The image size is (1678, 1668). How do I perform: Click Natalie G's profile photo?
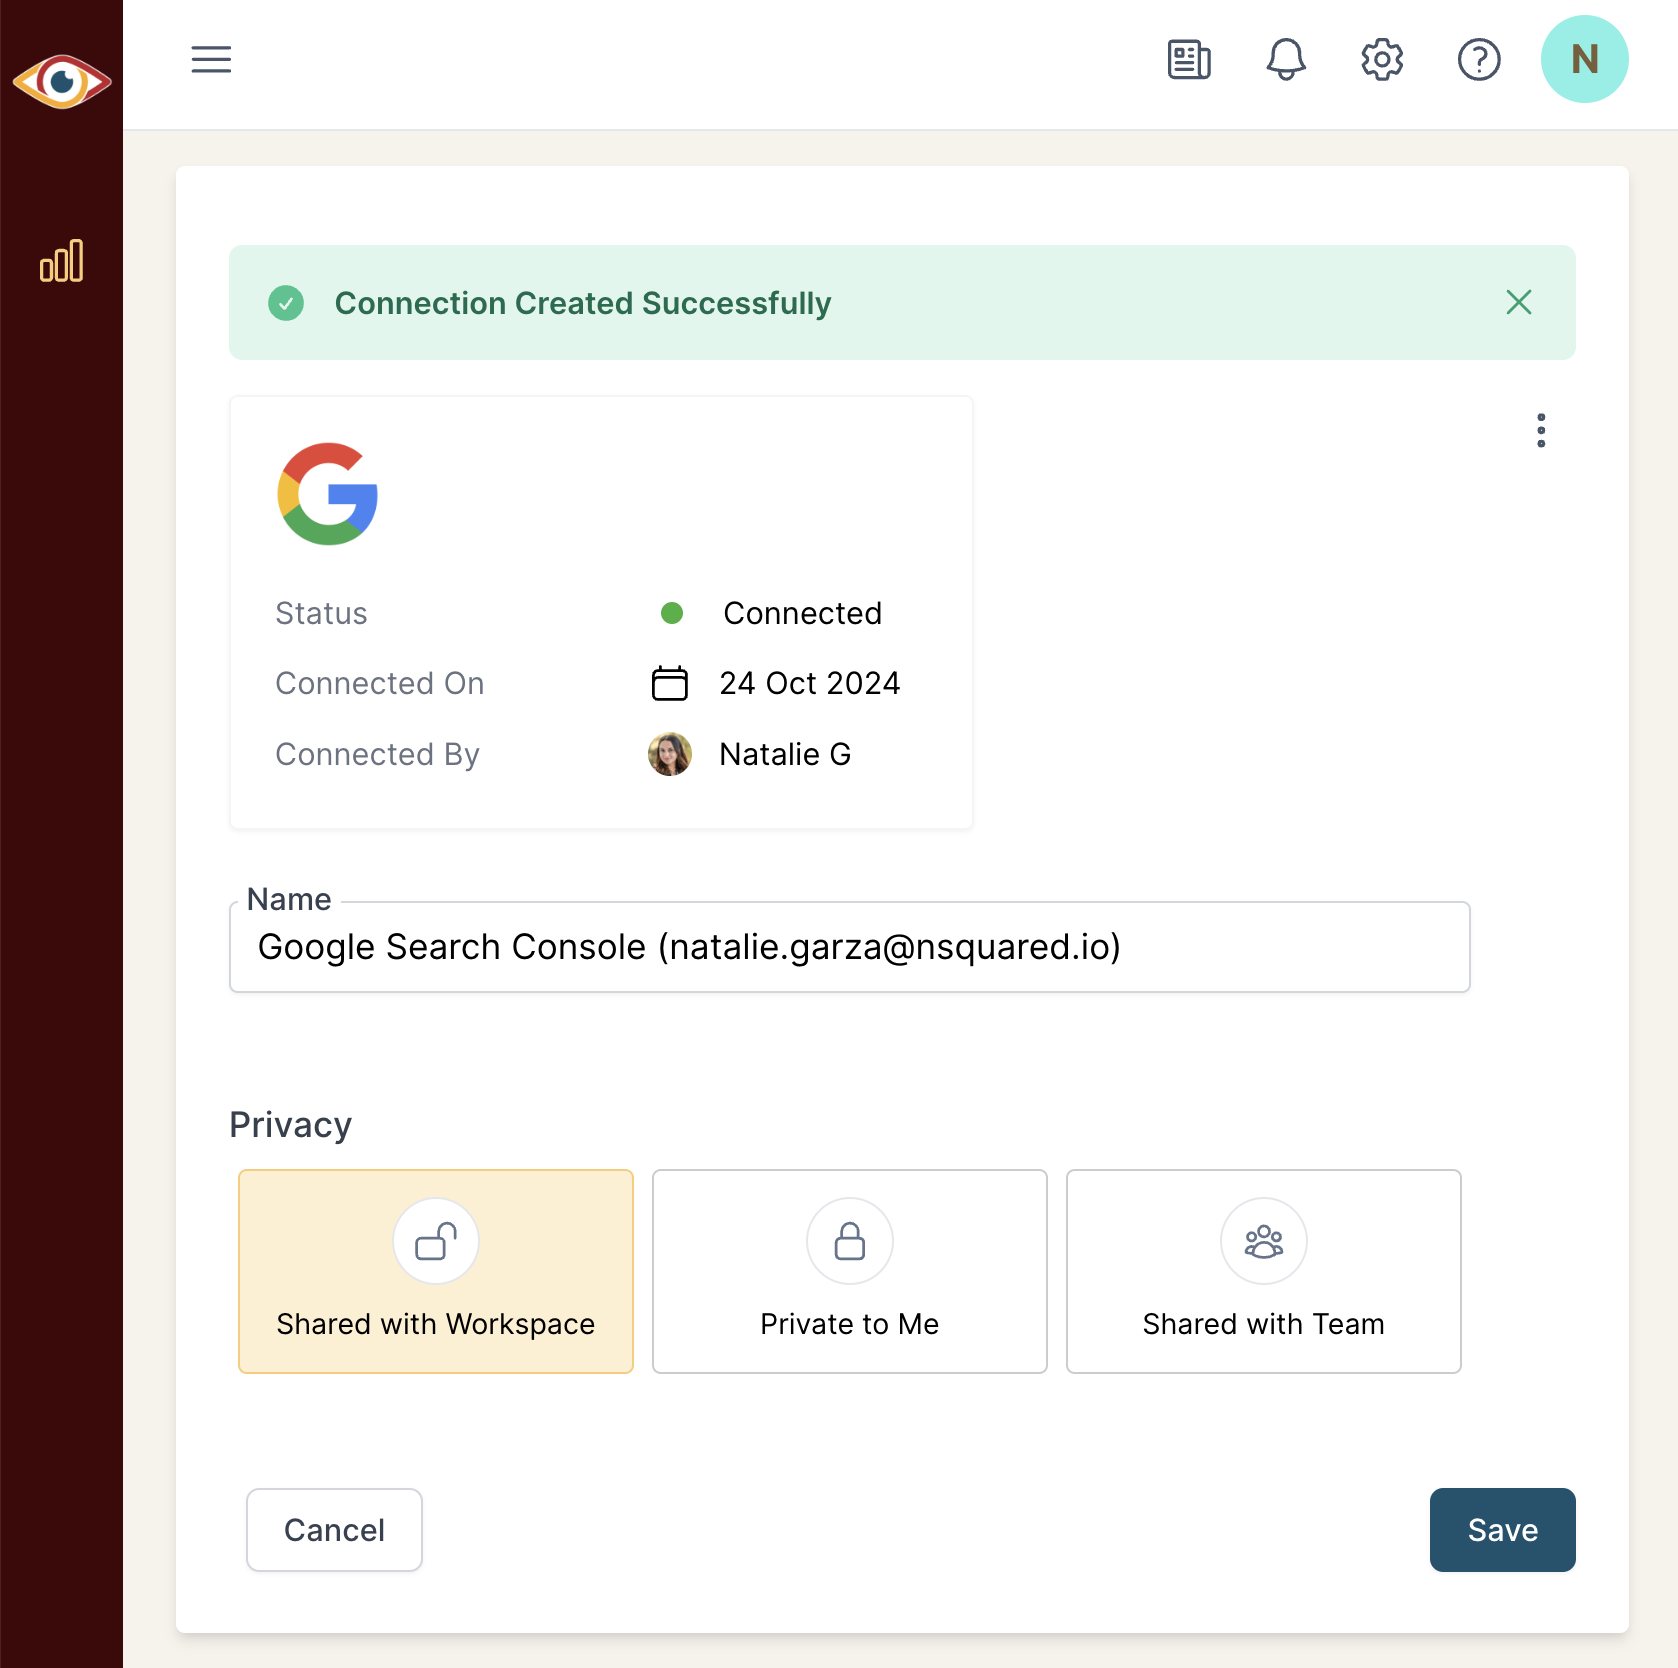(670, 754)
